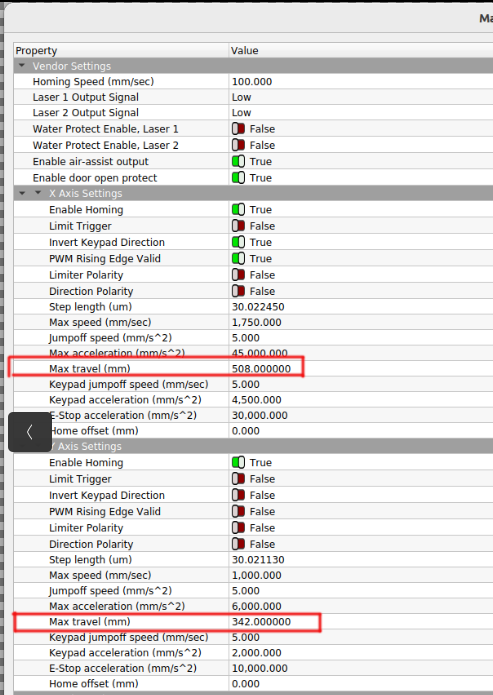493x695 pixels.
Task: Click the back arrow chevron button
Action: 30,432
